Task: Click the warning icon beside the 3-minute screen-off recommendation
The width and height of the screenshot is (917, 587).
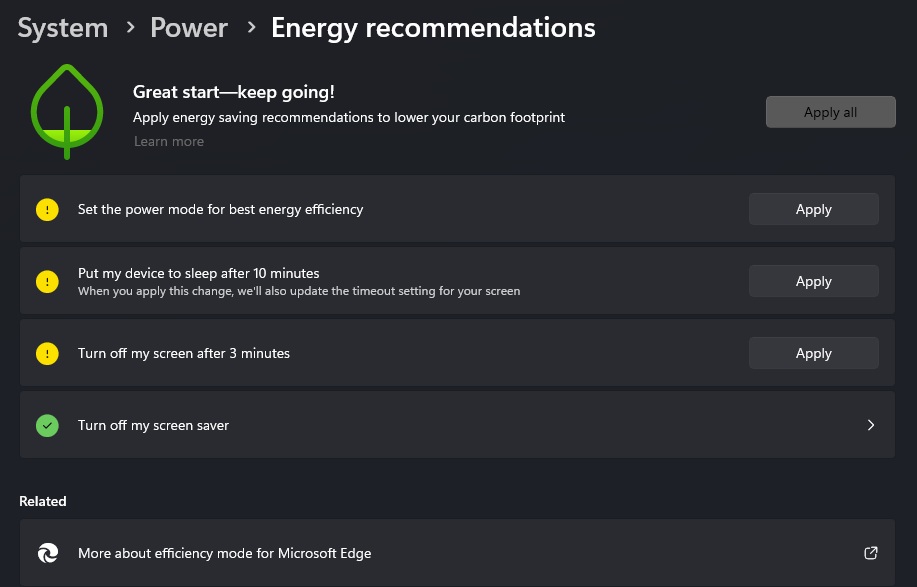Action: [47, 354]
